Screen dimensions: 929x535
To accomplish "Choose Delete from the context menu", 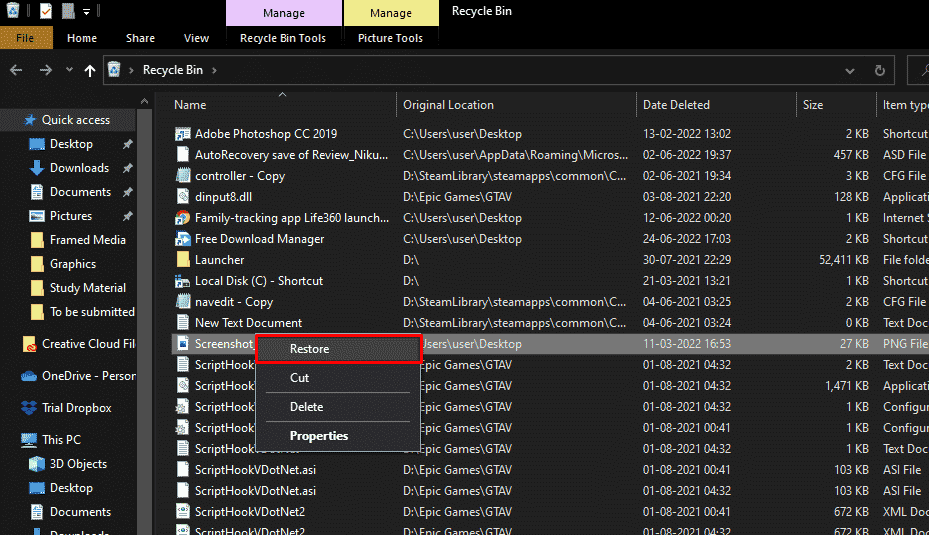I will pos(338,407).
